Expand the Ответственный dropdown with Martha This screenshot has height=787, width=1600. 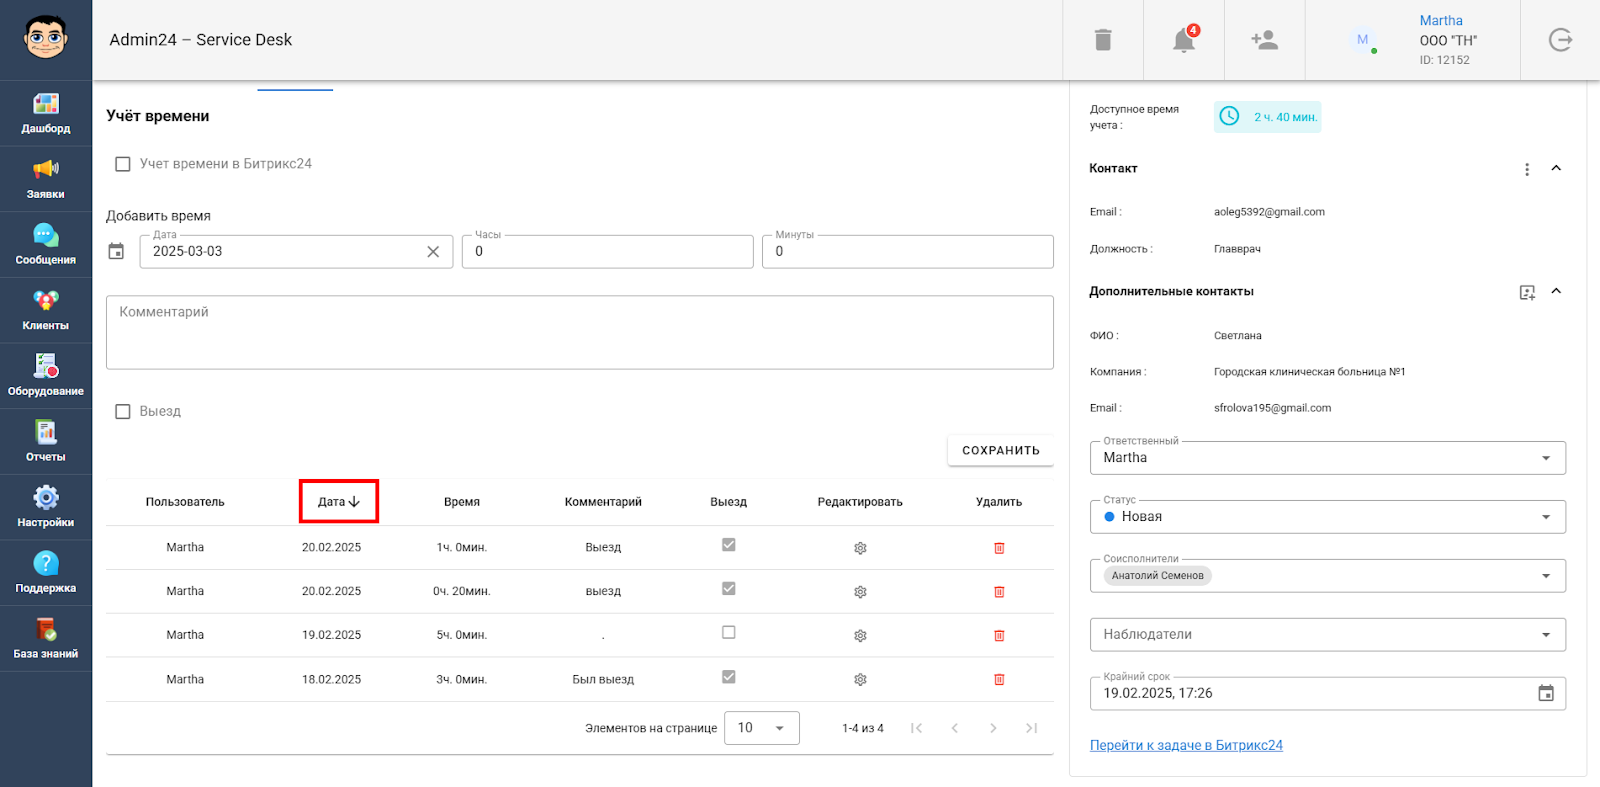1327,458
